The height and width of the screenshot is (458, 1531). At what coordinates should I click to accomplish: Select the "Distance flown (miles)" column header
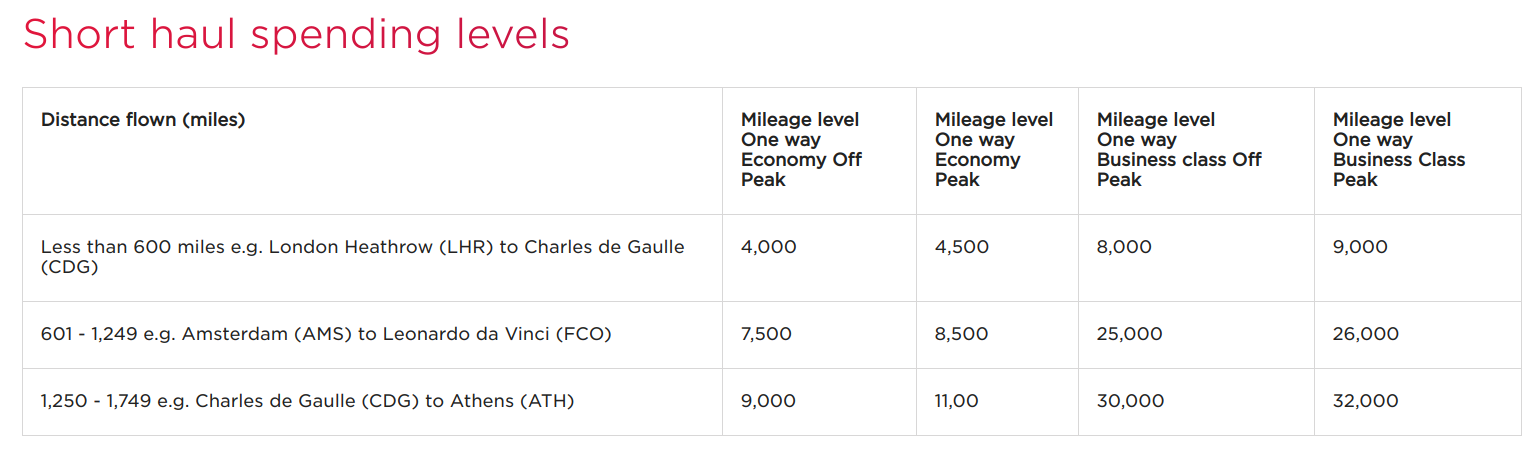(143, 120)
